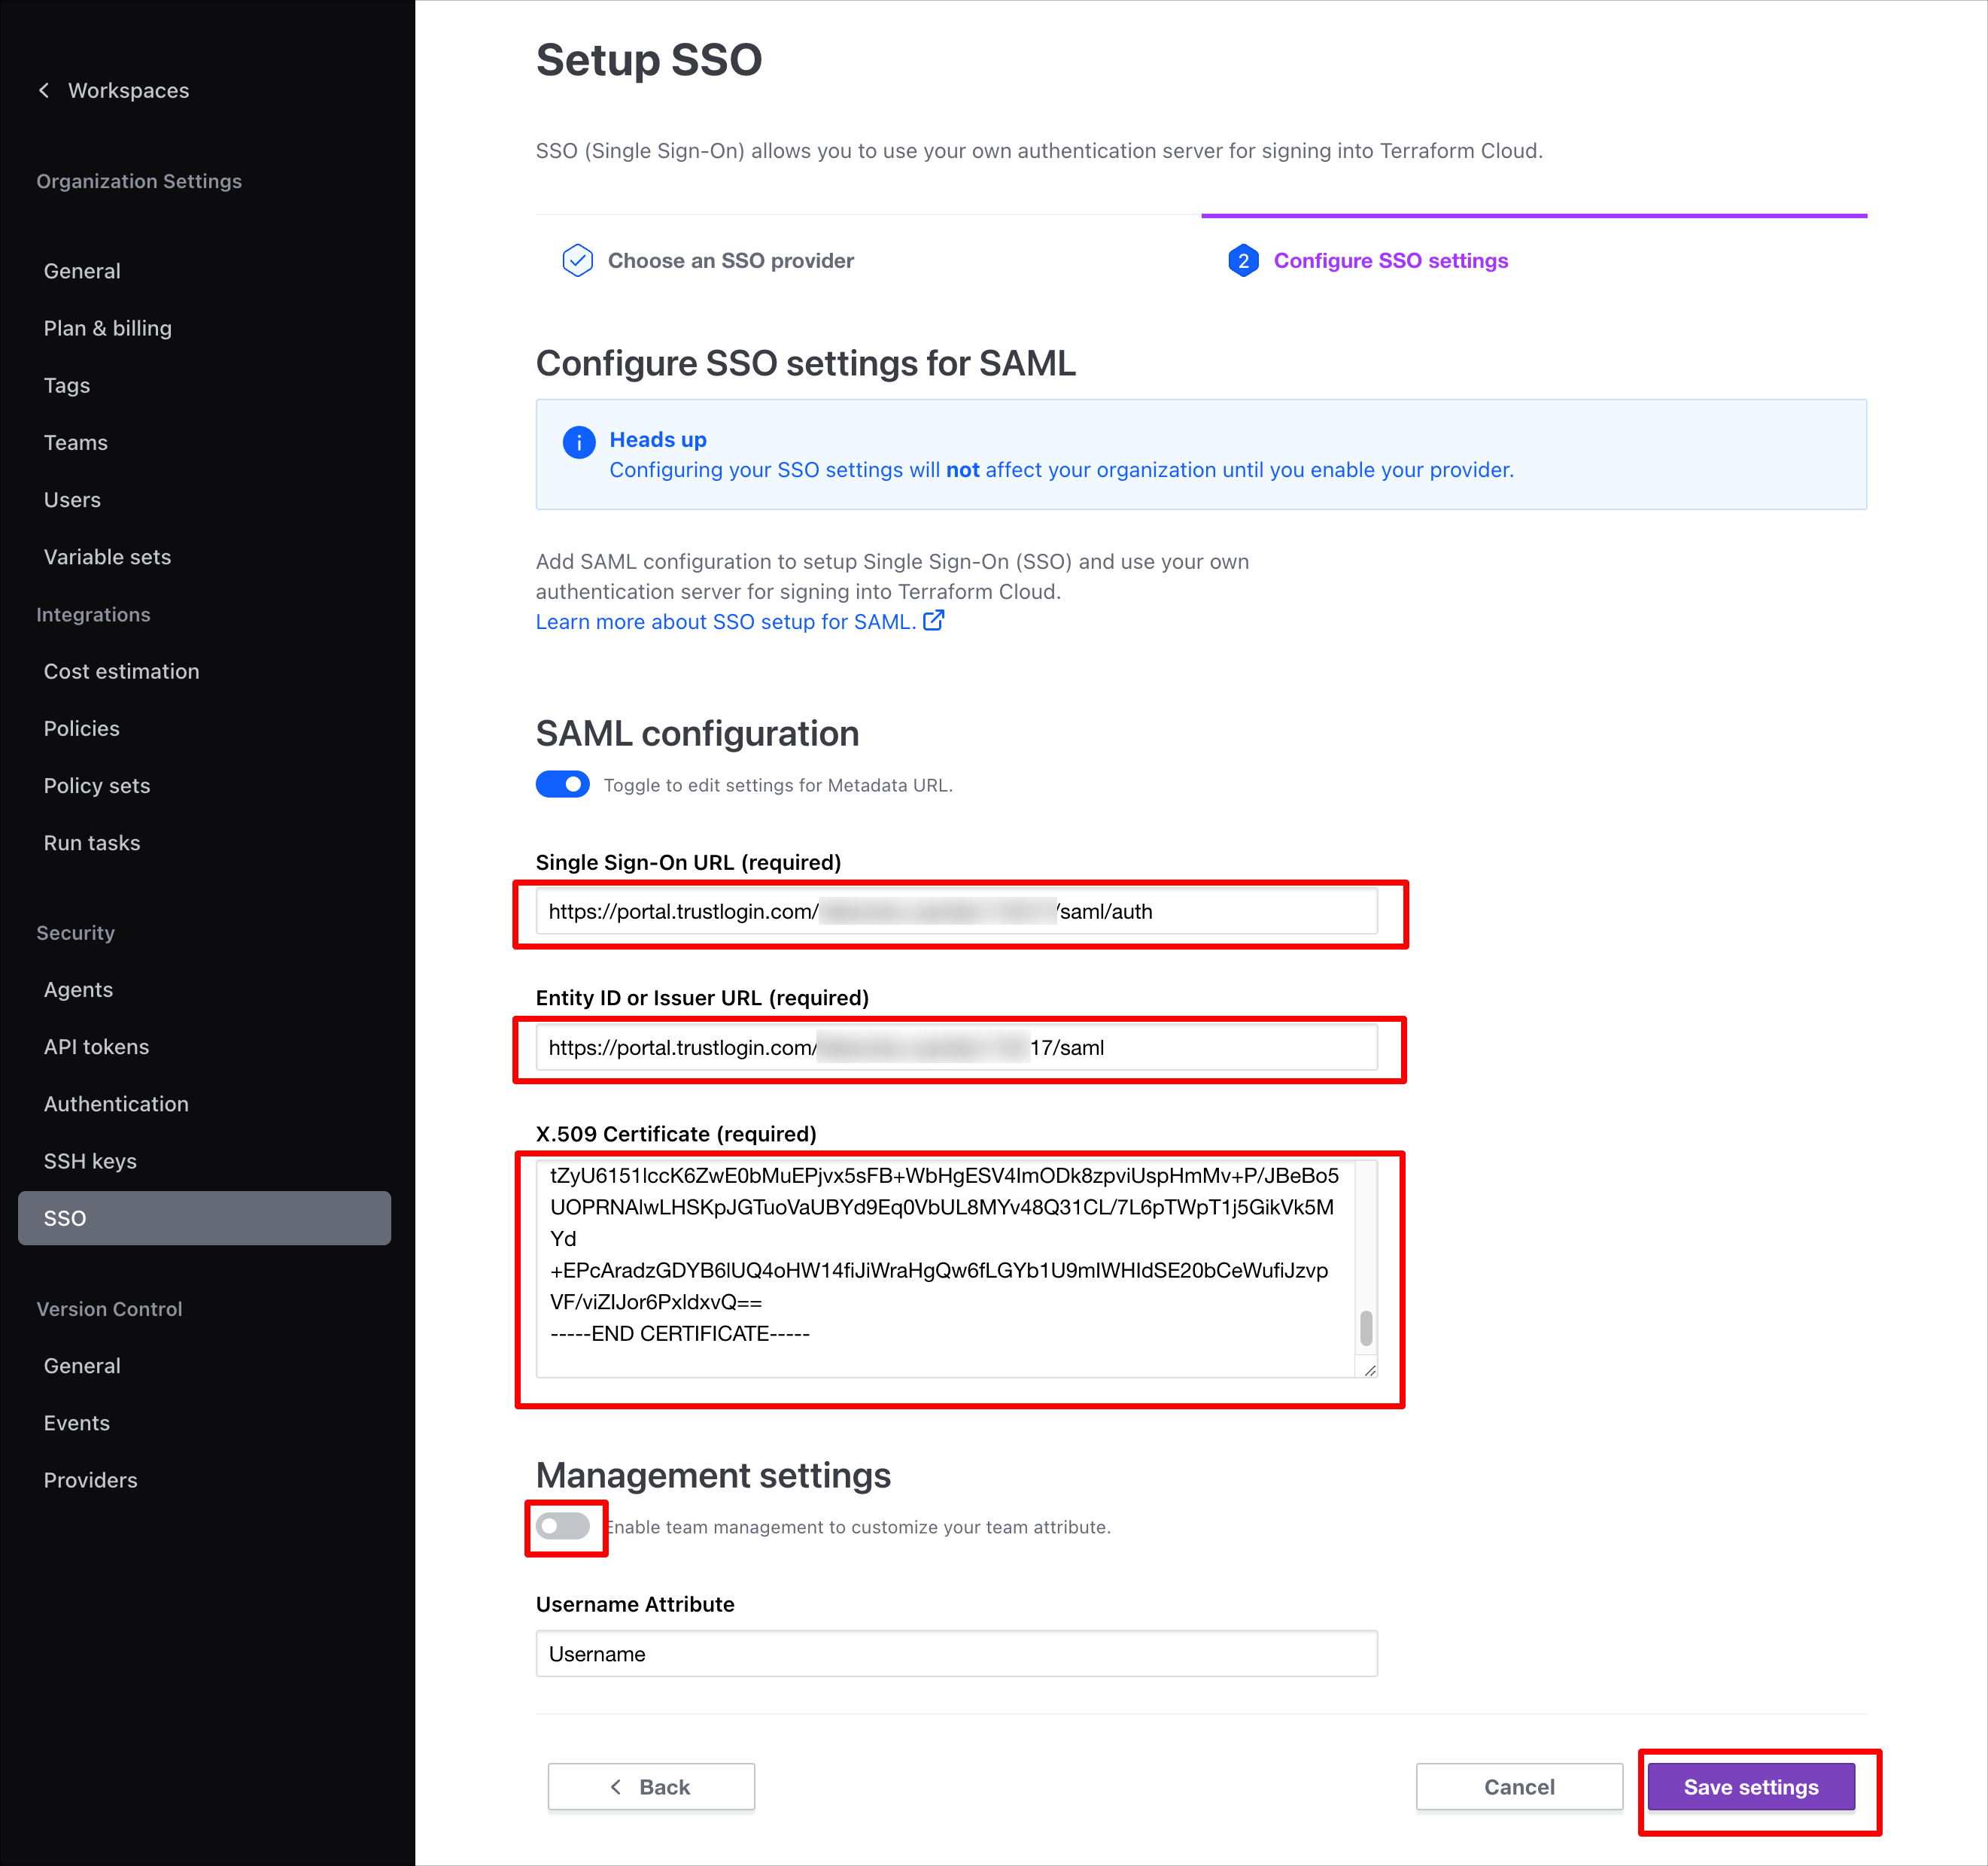
Task: Click the external link icon after Learn more
Action: coord(934,621)
